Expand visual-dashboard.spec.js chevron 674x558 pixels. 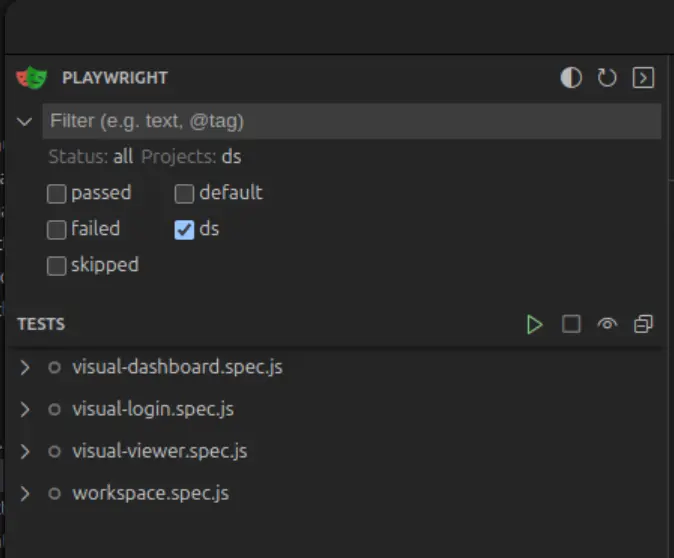click(x=25, y=367)
